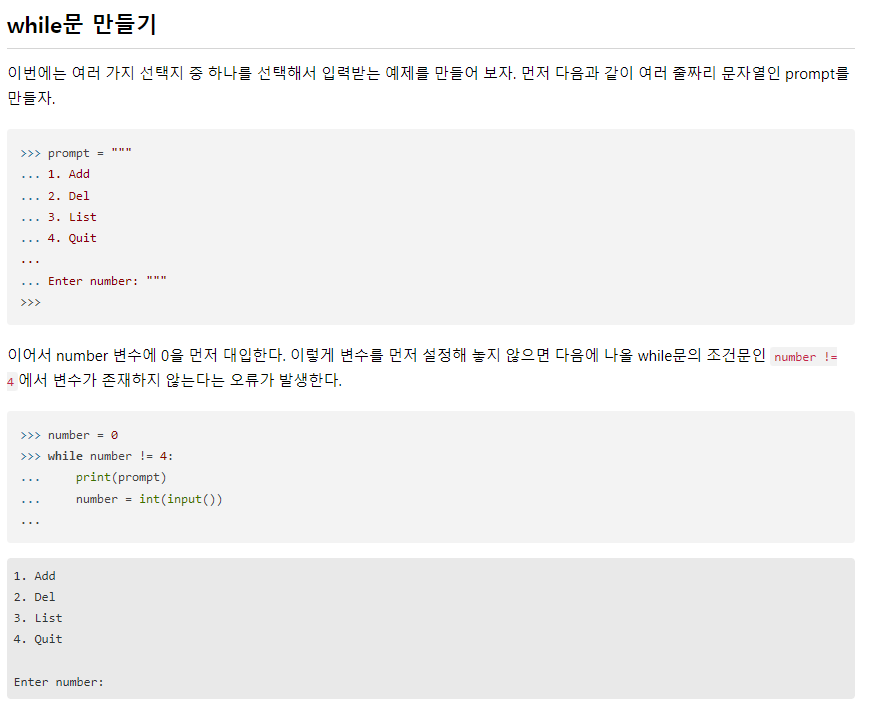877x712 pixels.
Task: Click the 'number = int(input())' line
Action: tap(149, 499)
